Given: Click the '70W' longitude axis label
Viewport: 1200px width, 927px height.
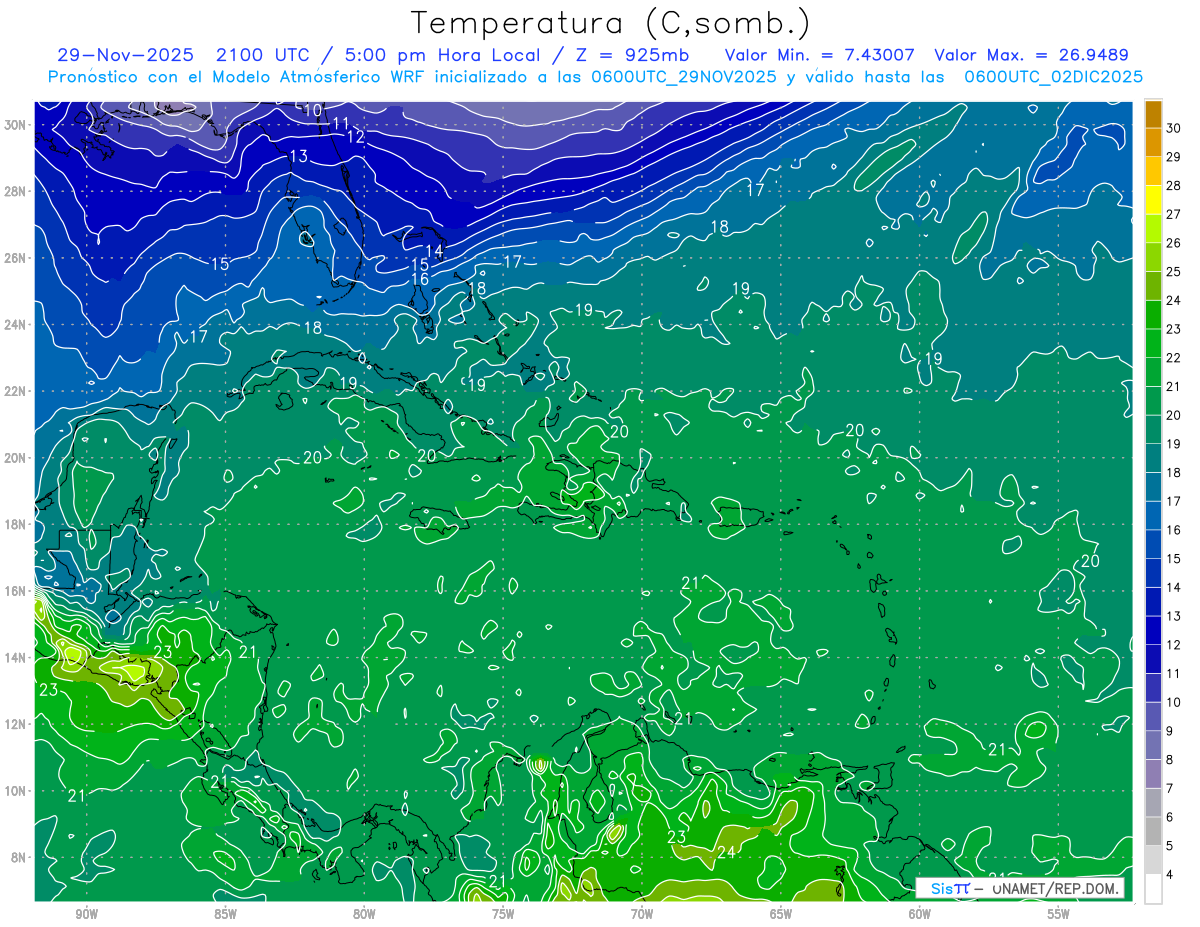Looking at the screenshot, I should click(642, 914).
